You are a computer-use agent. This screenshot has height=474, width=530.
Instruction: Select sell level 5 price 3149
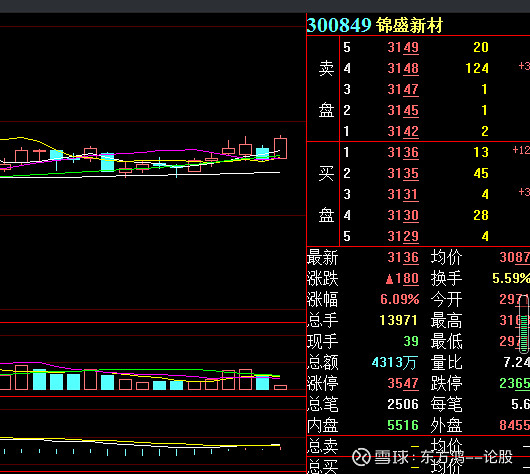tap(403, 48)
